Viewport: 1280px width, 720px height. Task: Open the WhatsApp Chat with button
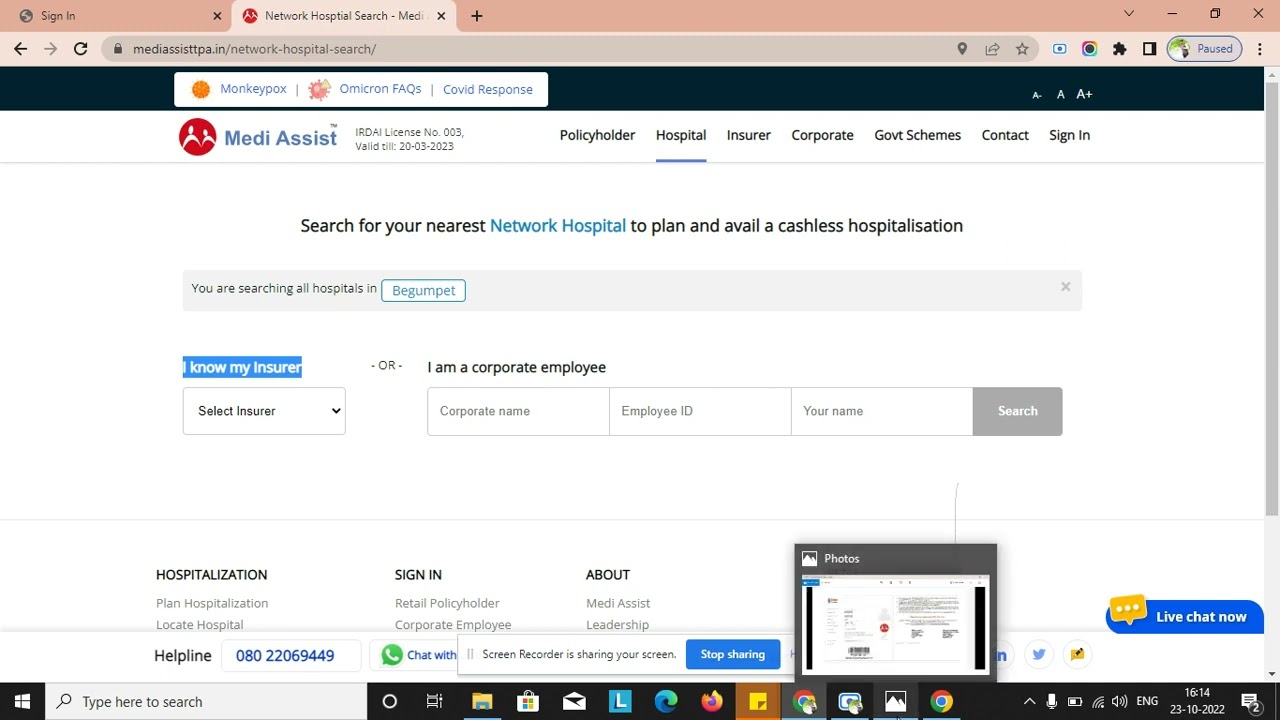pos(418,655)
